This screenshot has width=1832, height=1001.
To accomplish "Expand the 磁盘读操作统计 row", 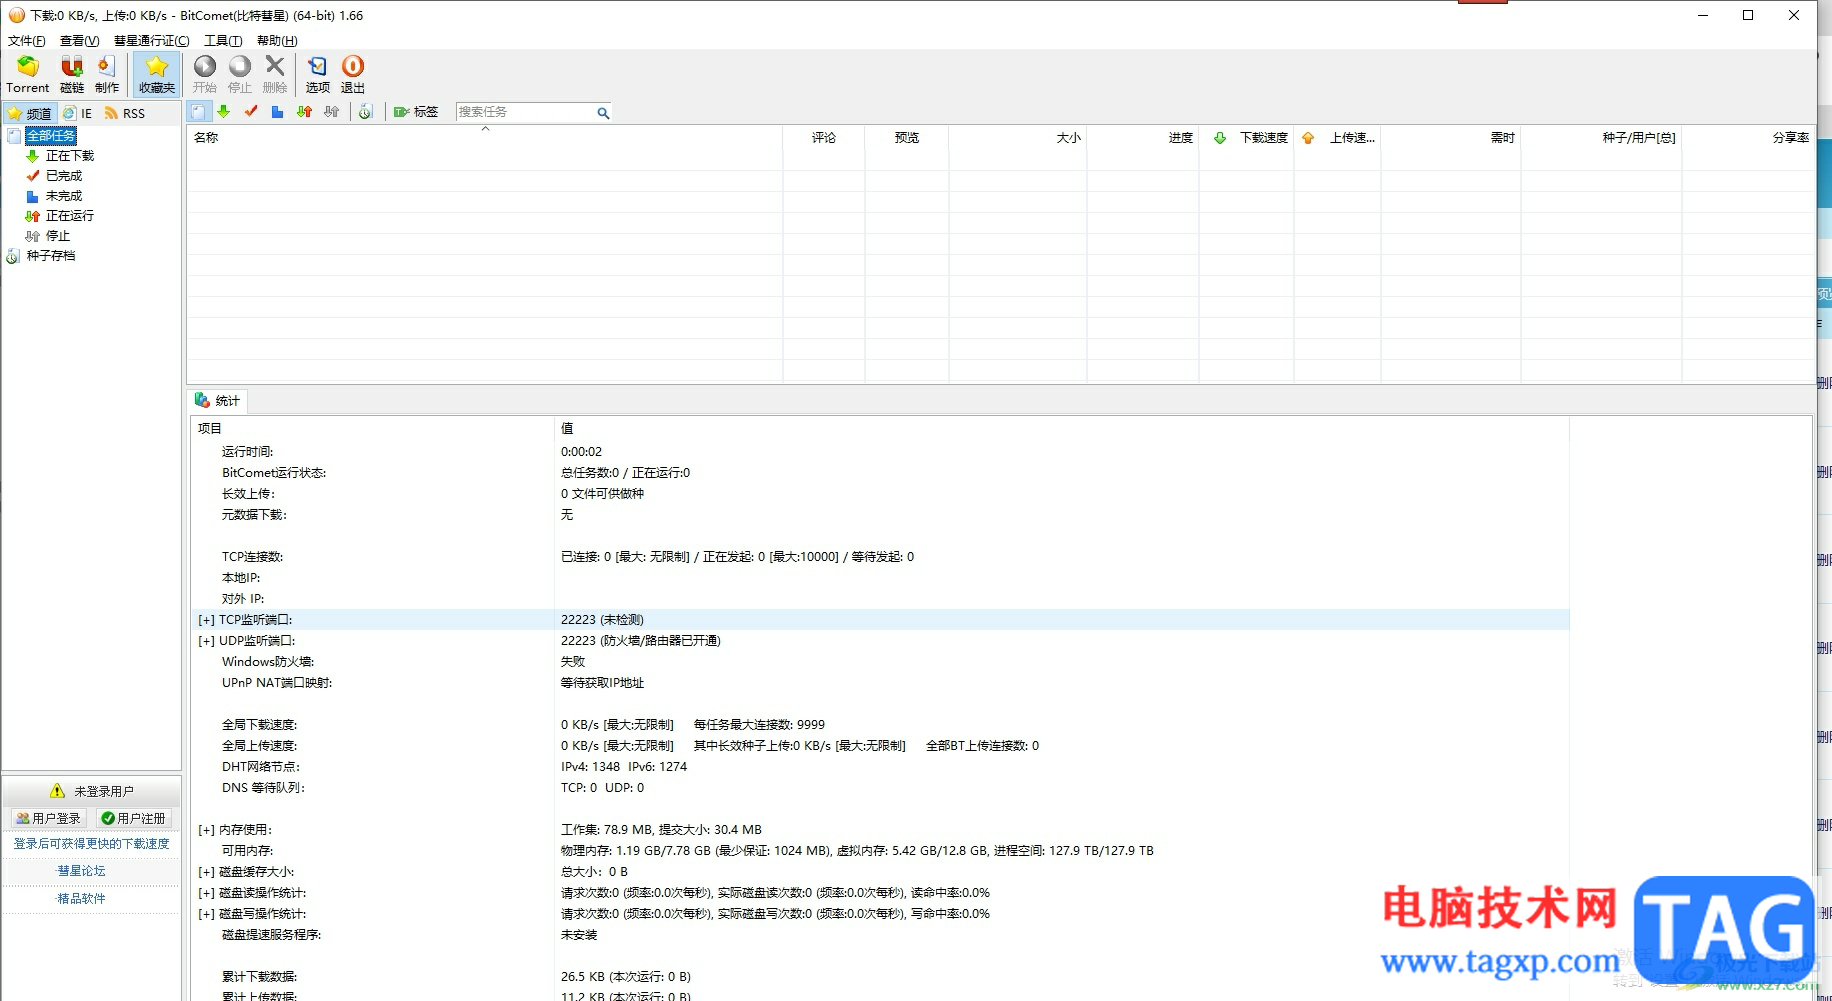I will [206, 894].
